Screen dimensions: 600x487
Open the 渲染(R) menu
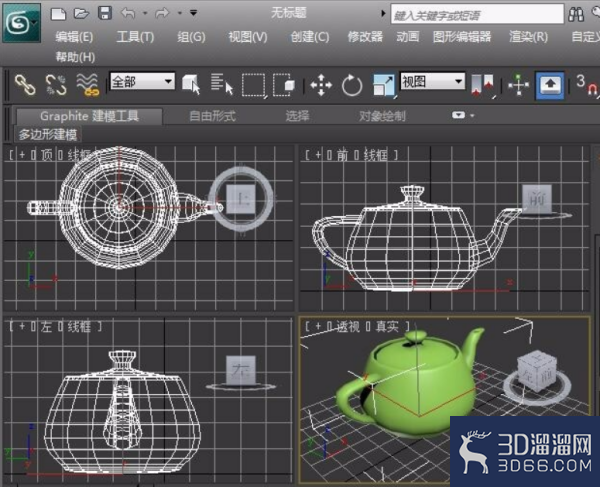[528, 37]
